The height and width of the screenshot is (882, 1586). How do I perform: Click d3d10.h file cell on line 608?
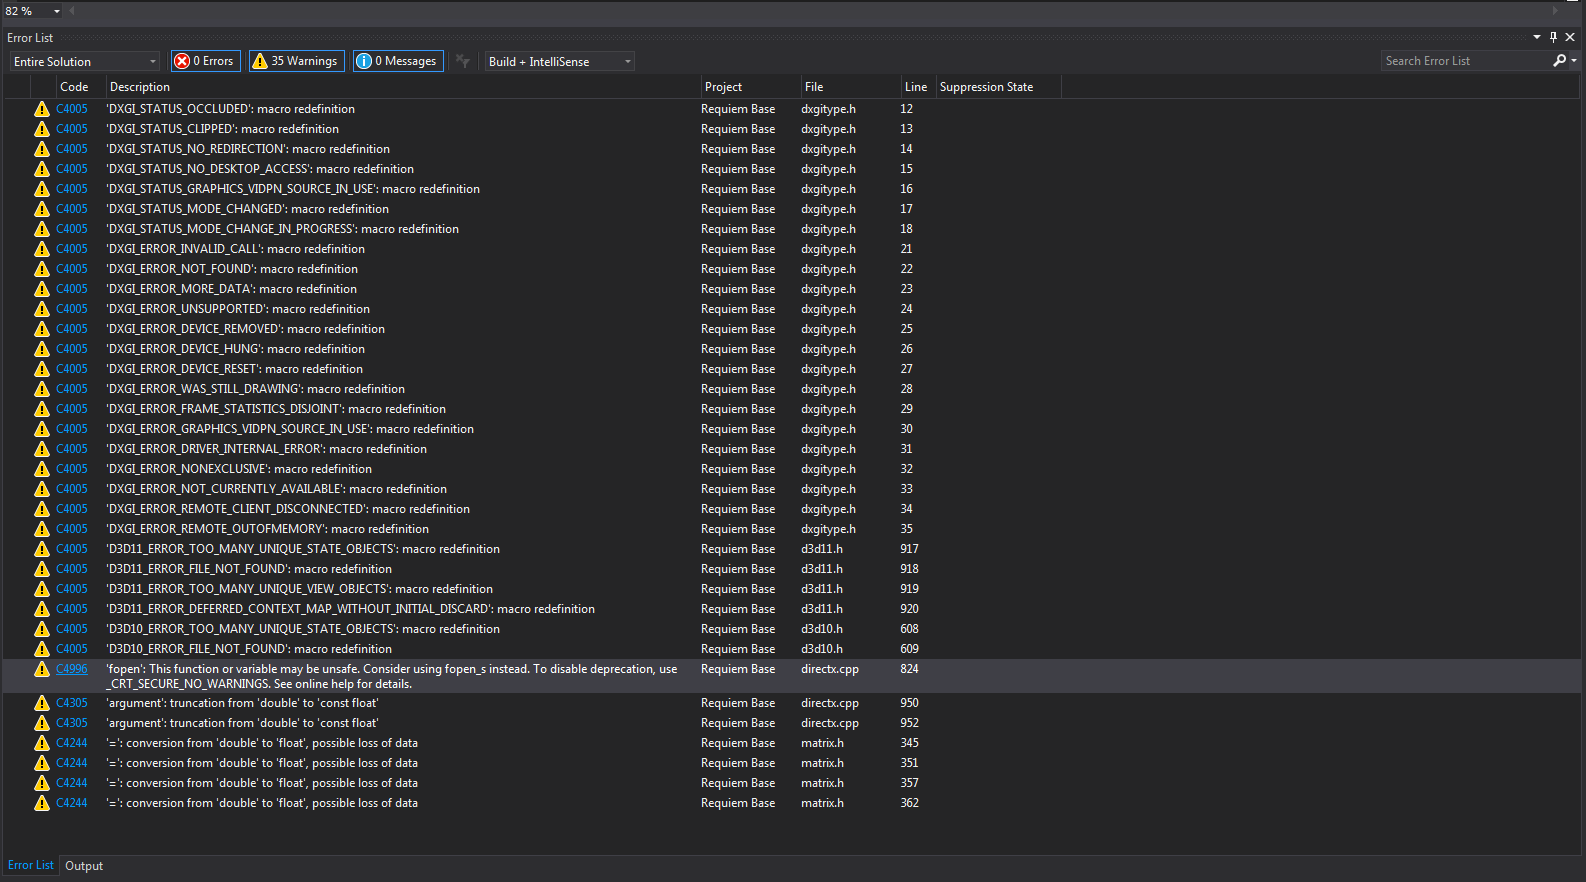point(822,629)
